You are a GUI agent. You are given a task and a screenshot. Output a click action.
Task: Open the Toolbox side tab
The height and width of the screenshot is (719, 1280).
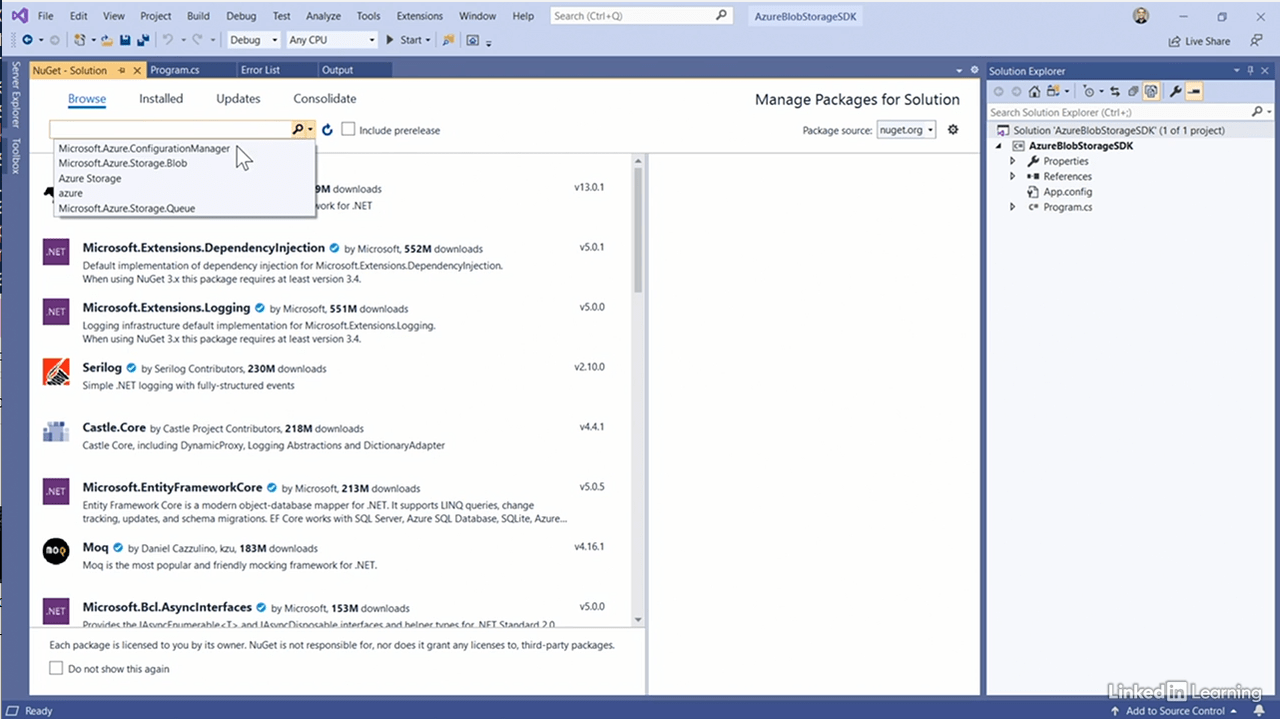click(15, 155)
